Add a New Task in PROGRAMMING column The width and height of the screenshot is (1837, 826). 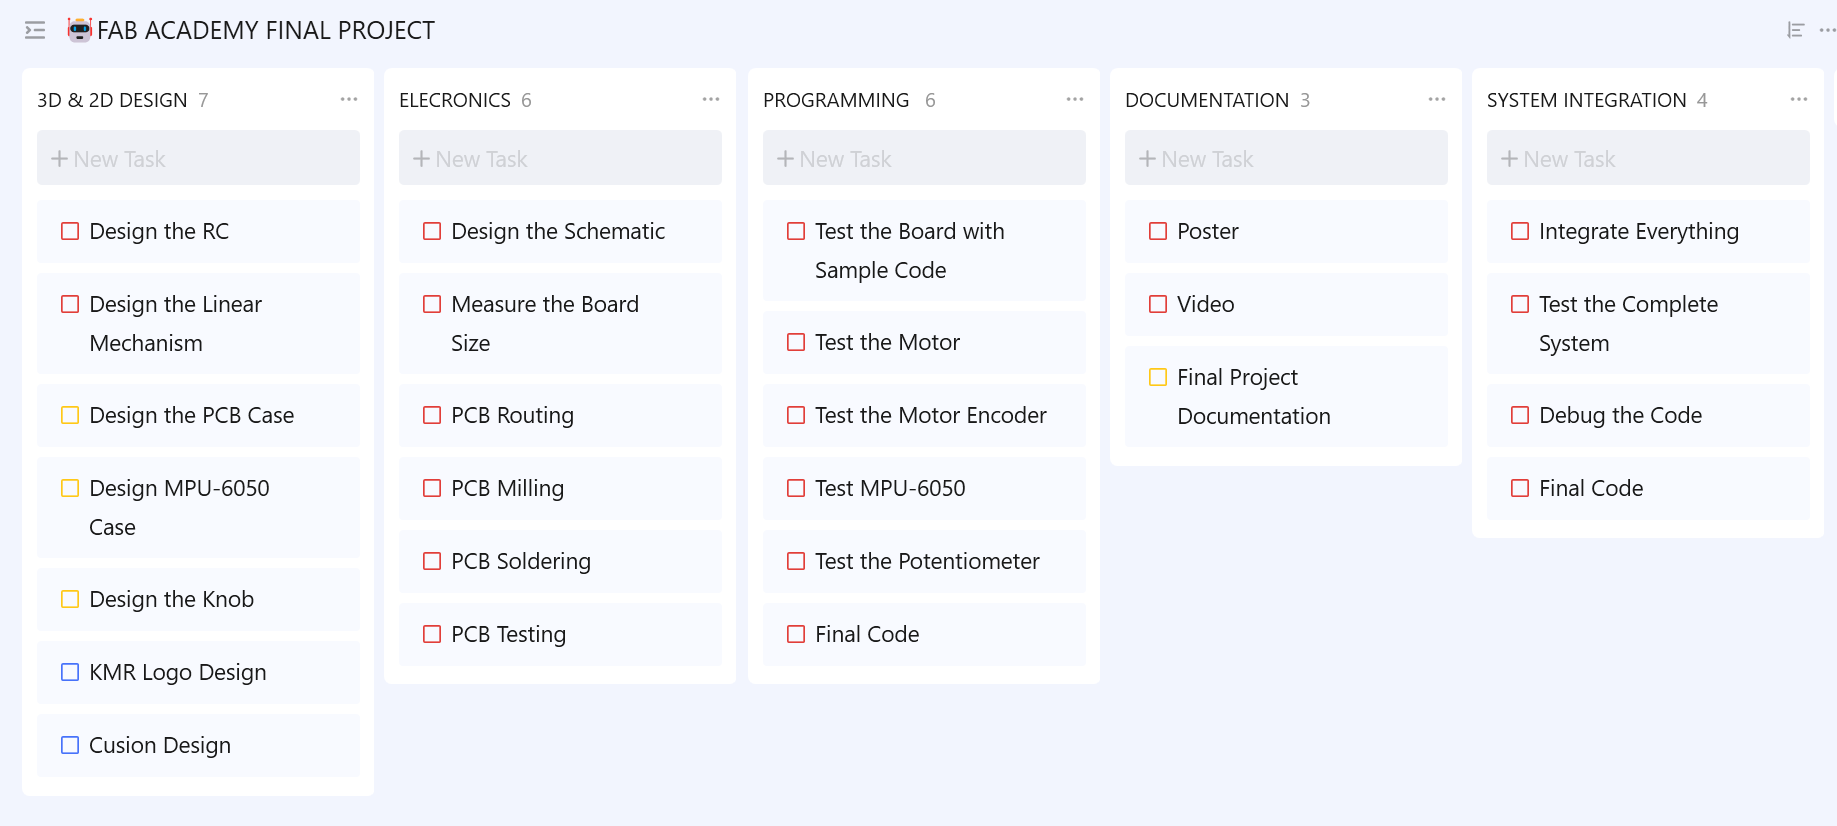923,158
